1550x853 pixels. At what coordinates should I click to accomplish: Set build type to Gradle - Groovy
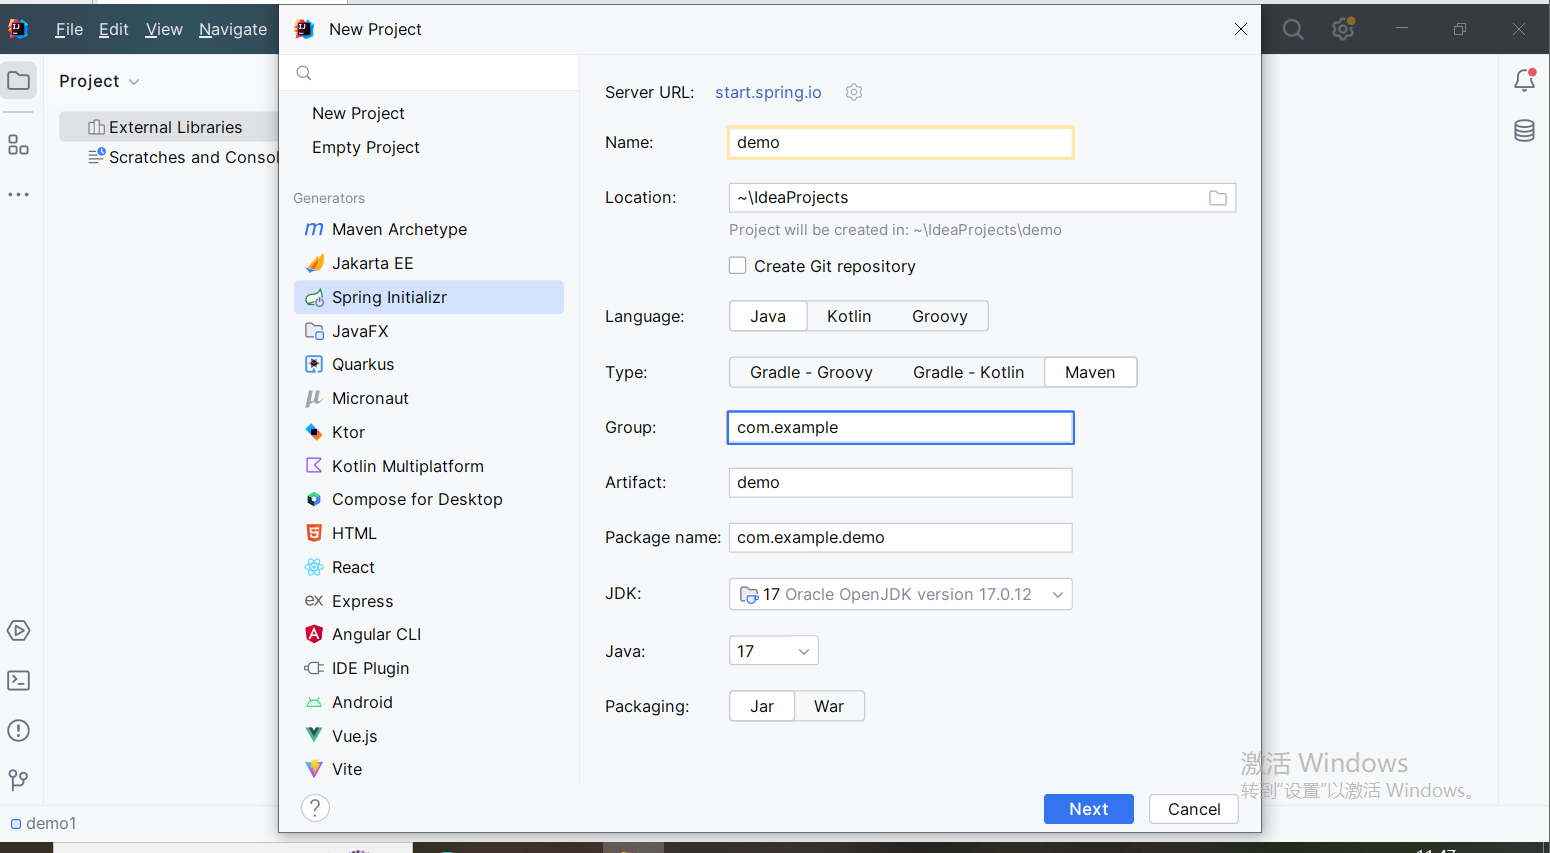pyautogui.click(x=811, y=372)
